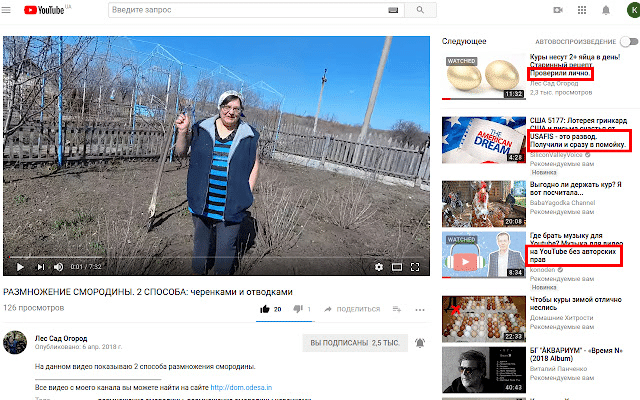The width and height of the screenshot is (640, 400).
Task: Toggle the autoplay switch
Action: click(629, 41)
